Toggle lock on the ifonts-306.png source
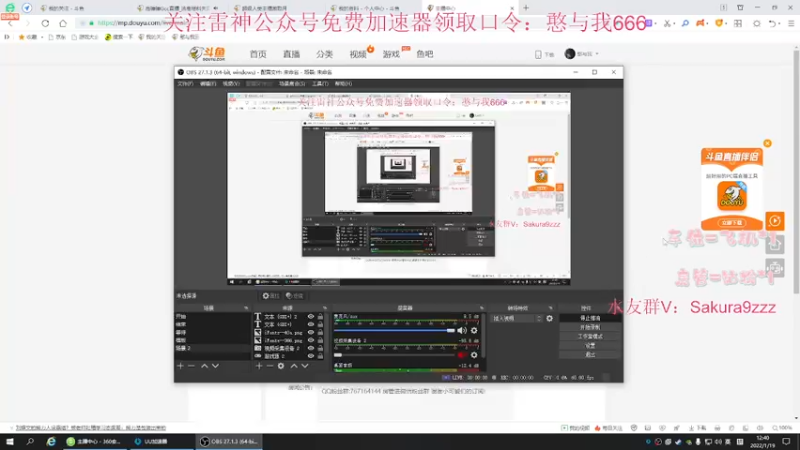Screen dimensions: 800x450 (x=320, y=340)
